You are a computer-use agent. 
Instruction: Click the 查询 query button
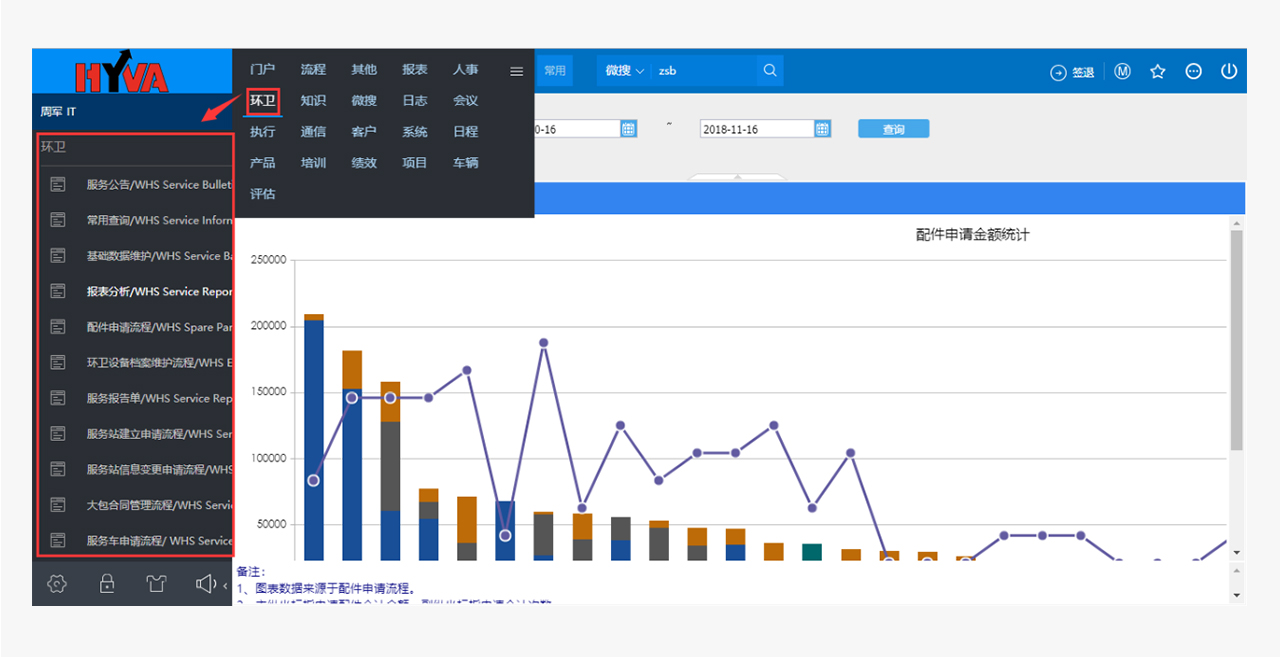click(893, 129)
